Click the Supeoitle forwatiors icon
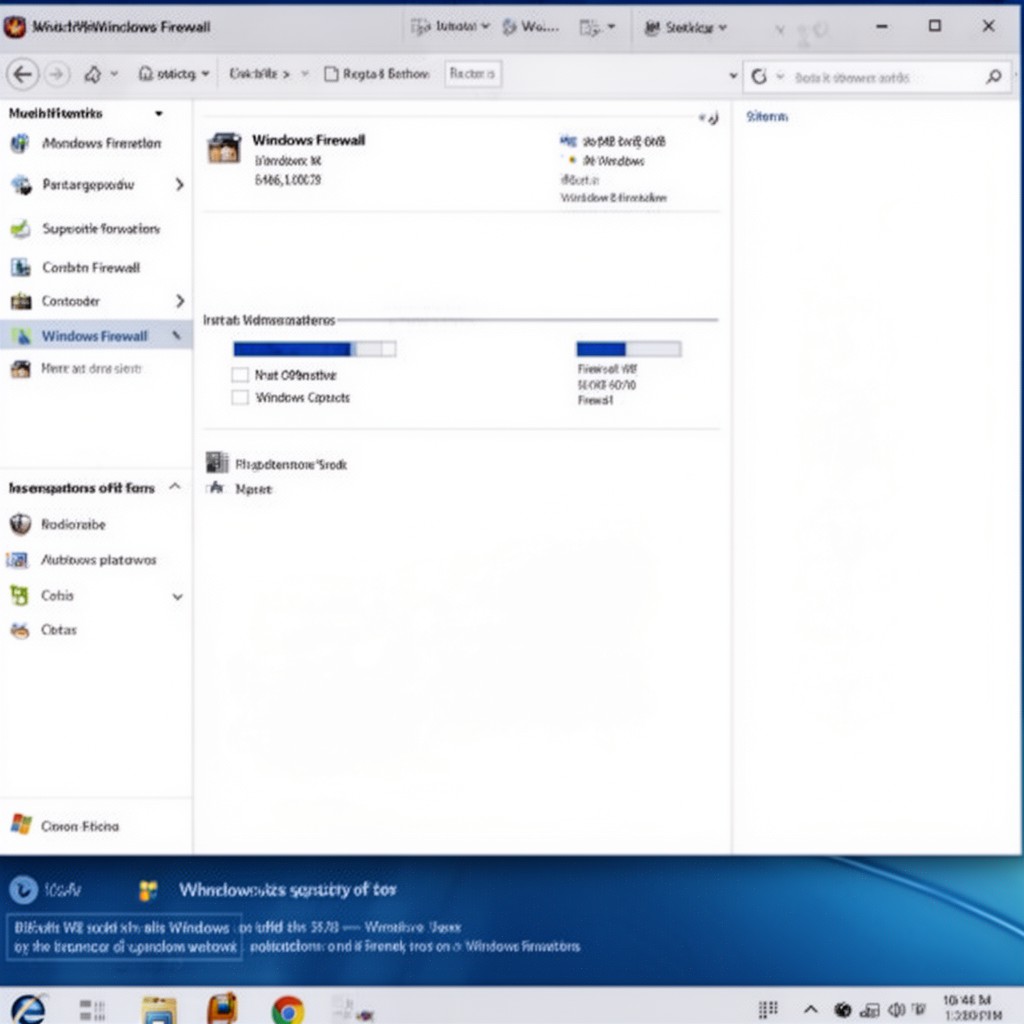Image resolution: width=1024 pixels, height=1024 pixels. pos(20,229)
